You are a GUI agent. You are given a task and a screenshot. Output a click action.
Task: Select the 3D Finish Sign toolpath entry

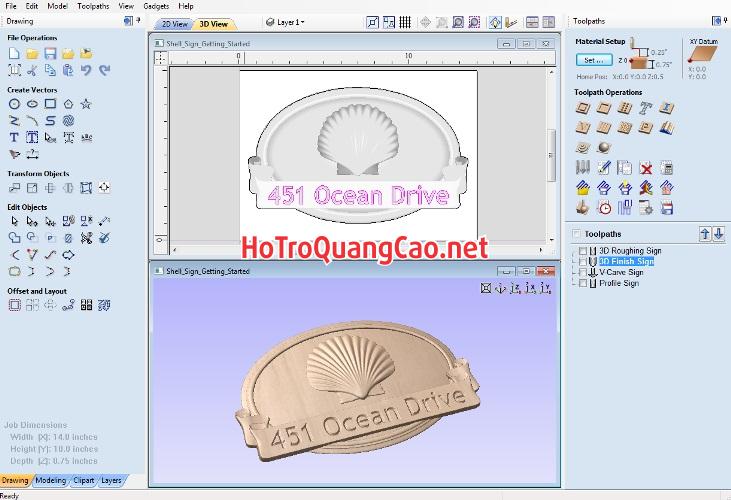(626, 261)
